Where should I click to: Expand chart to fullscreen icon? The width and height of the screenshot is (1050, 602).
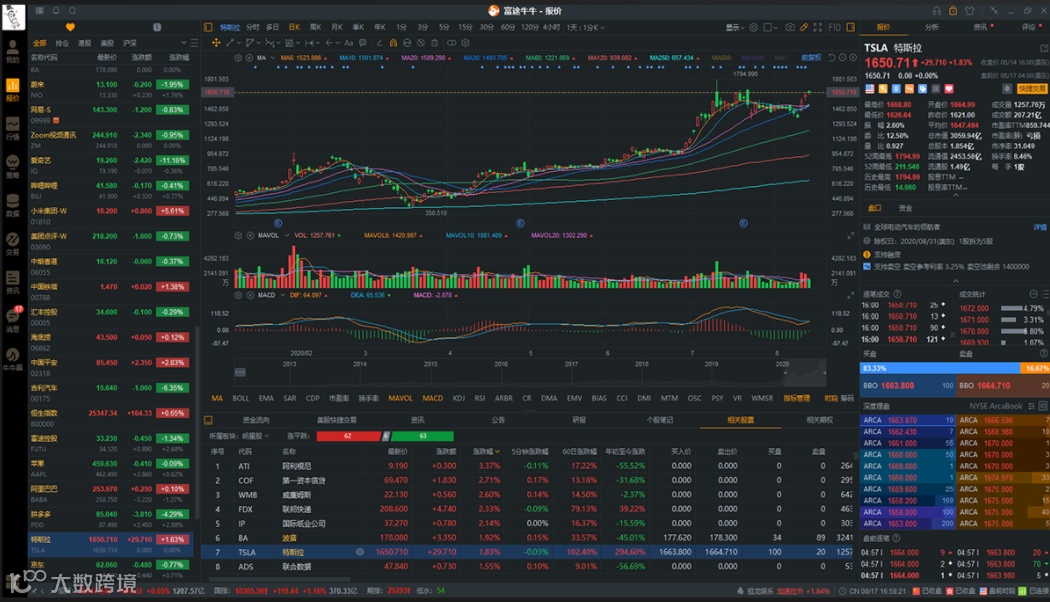pos(818,27)
